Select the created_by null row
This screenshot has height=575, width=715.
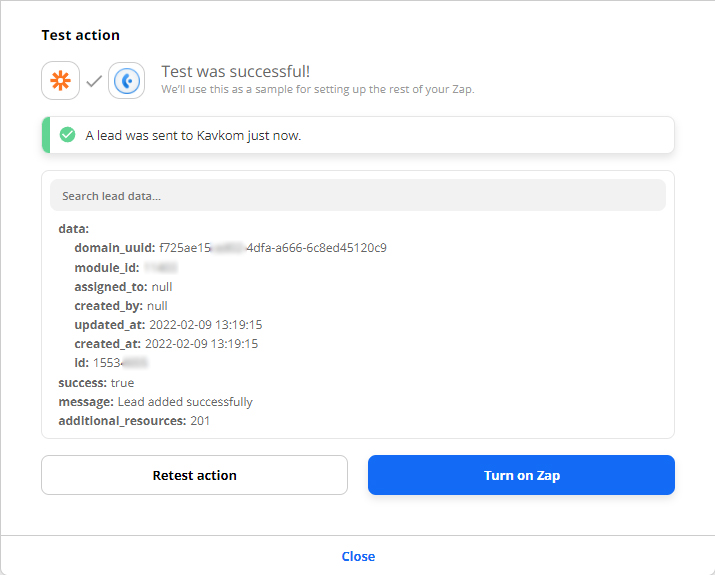pyautogui.click(x=120, y=305)
